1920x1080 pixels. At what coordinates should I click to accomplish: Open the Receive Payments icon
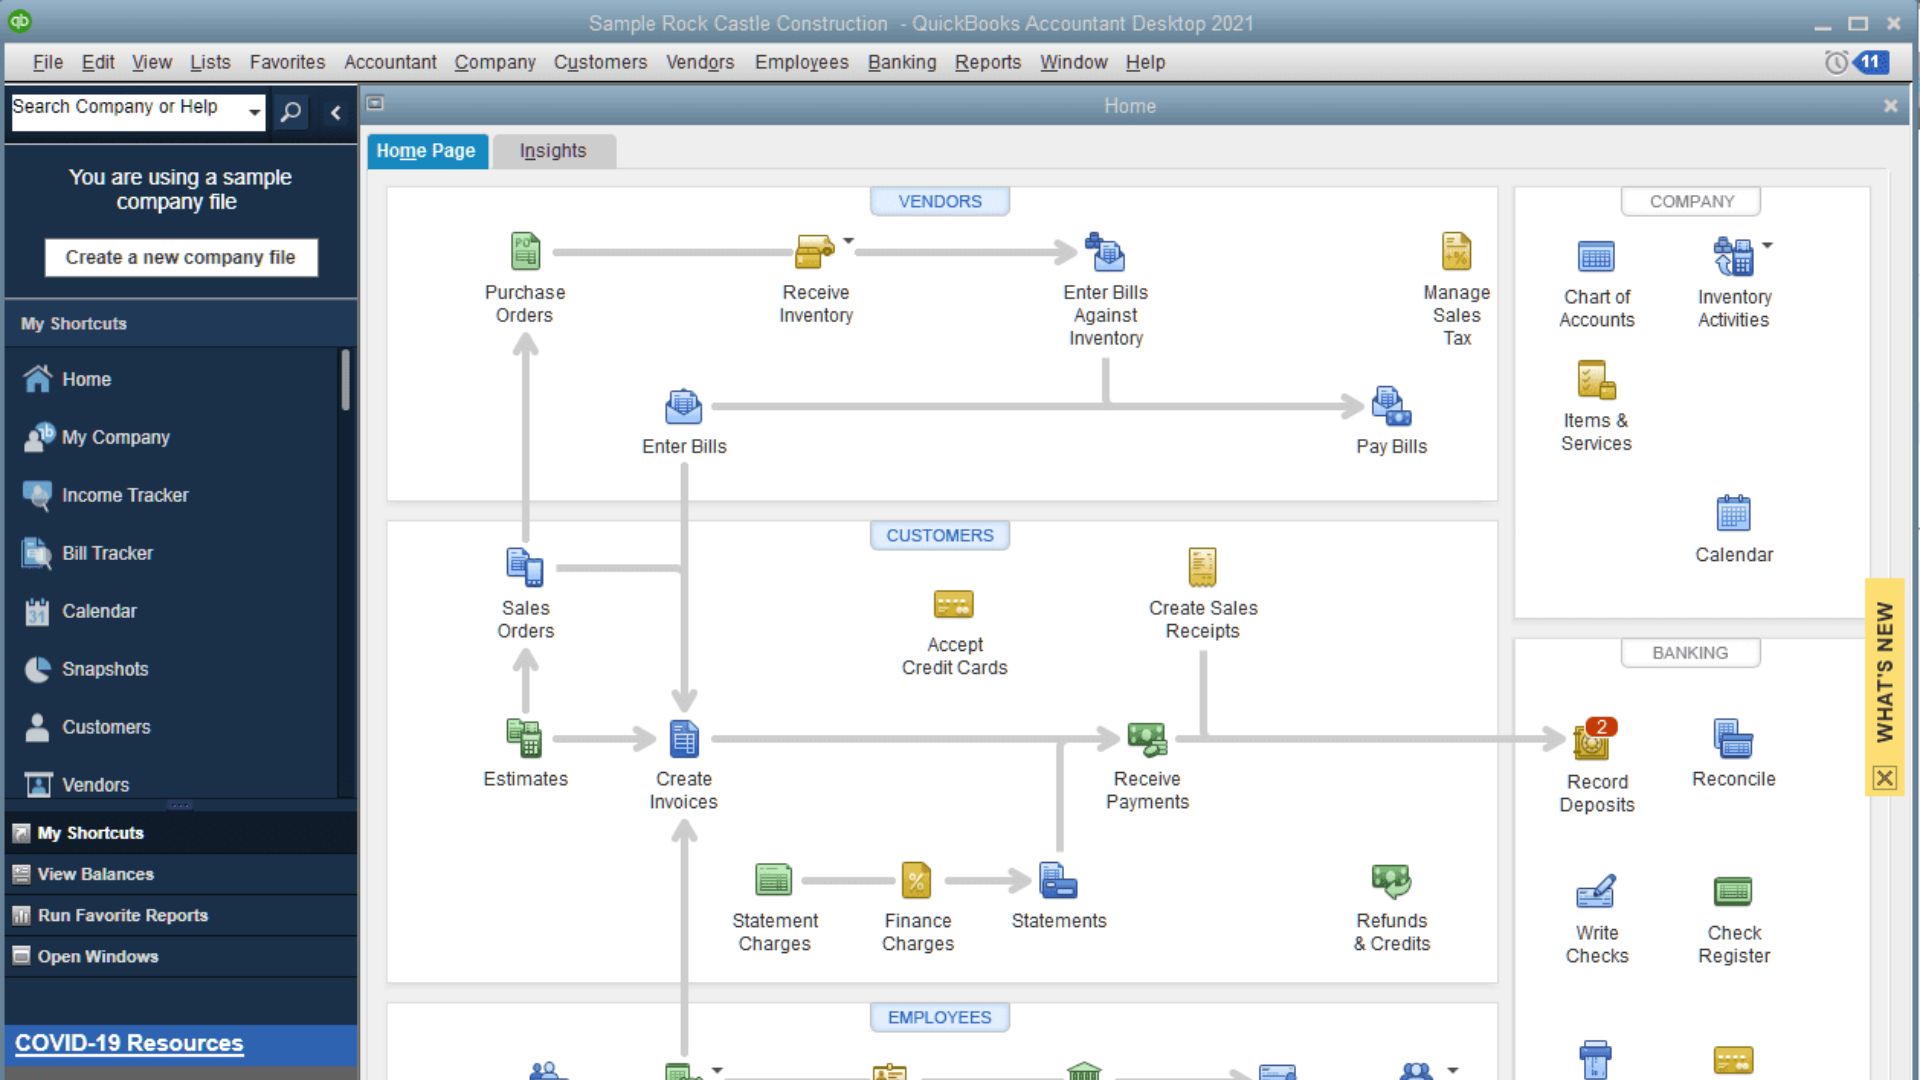1147,740
